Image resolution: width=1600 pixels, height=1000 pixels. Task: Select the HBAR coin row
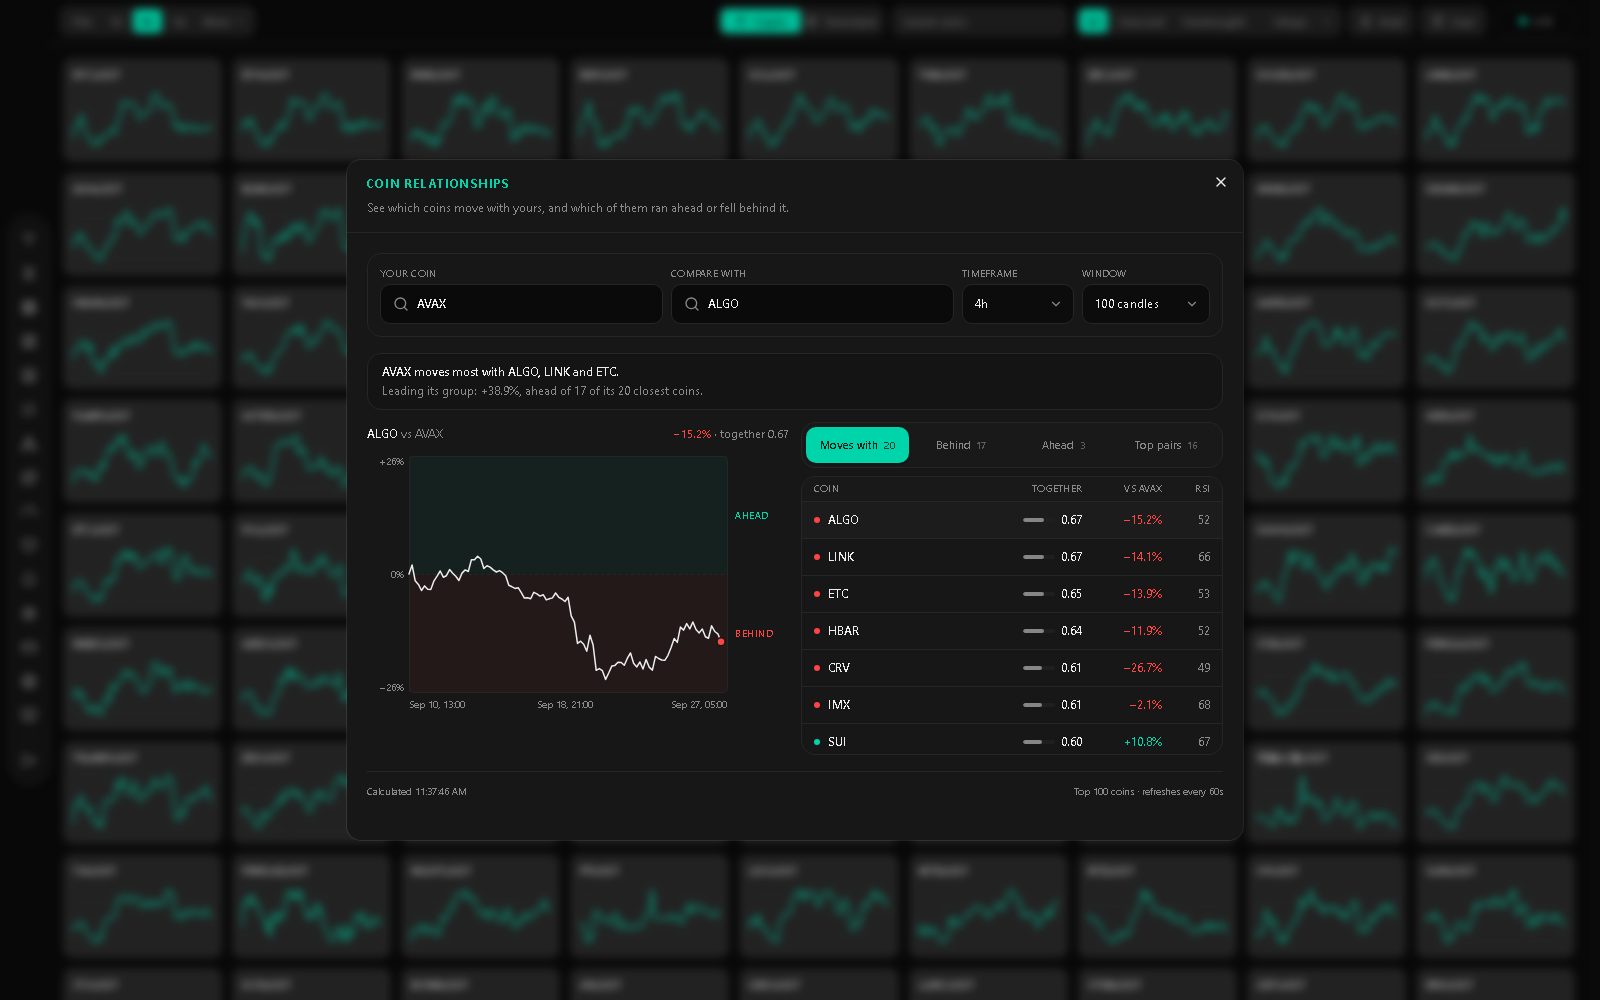[x=1011, y=631]
